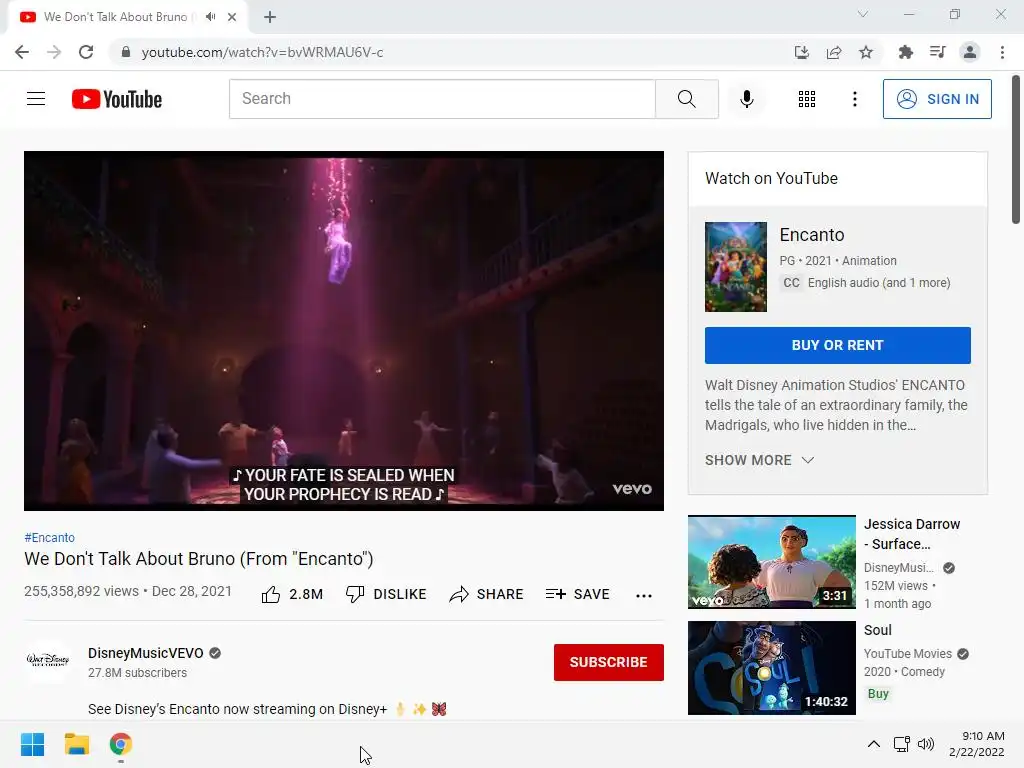The width and height of the screenshot is (1024, 768).
Task: Open more actions ellipsis below video
Action: [x=644, y=596]
